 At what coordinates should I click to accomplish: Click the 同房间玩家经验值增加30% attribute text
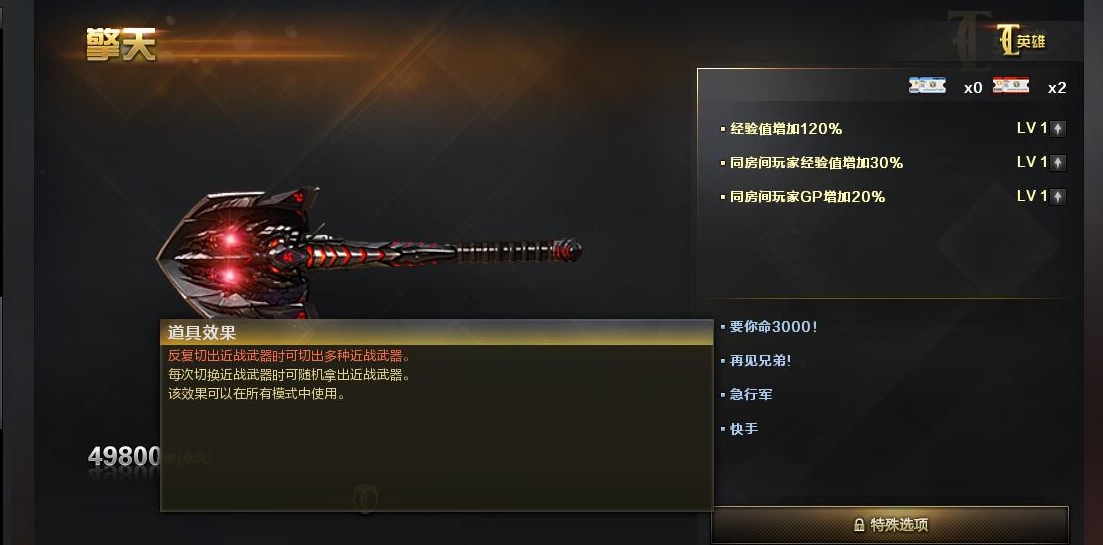pos(816,162)
